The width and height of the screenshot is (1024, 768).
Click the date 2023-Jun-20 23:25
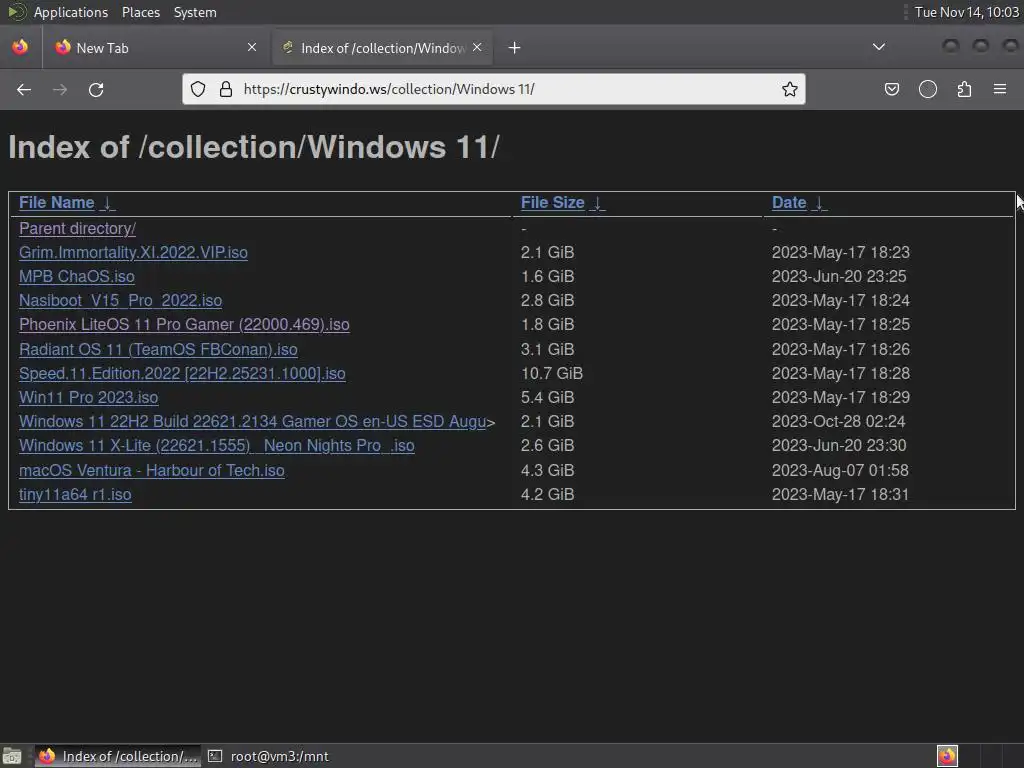pos(839,277)
